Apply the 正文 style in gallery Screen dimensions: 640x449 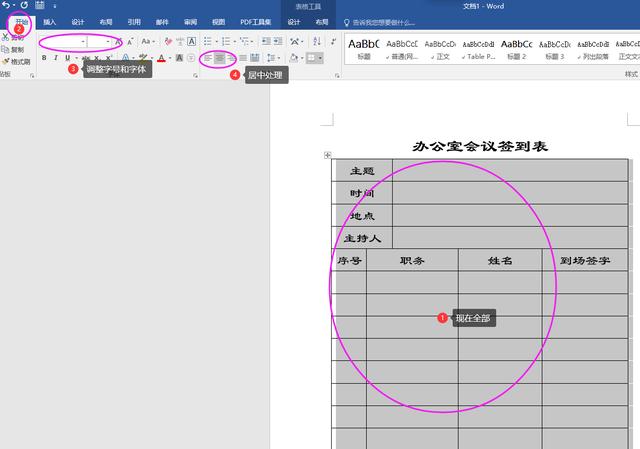click(440, 49)
